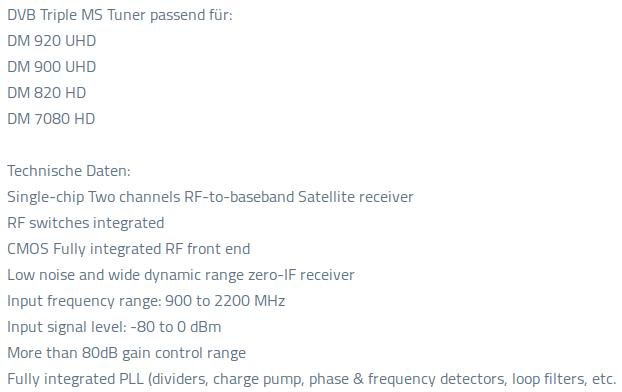This screenshot has height=392, width=622.
Task: Click the '900 to 2200 MHz' value
Action: (x=225, y=301)
